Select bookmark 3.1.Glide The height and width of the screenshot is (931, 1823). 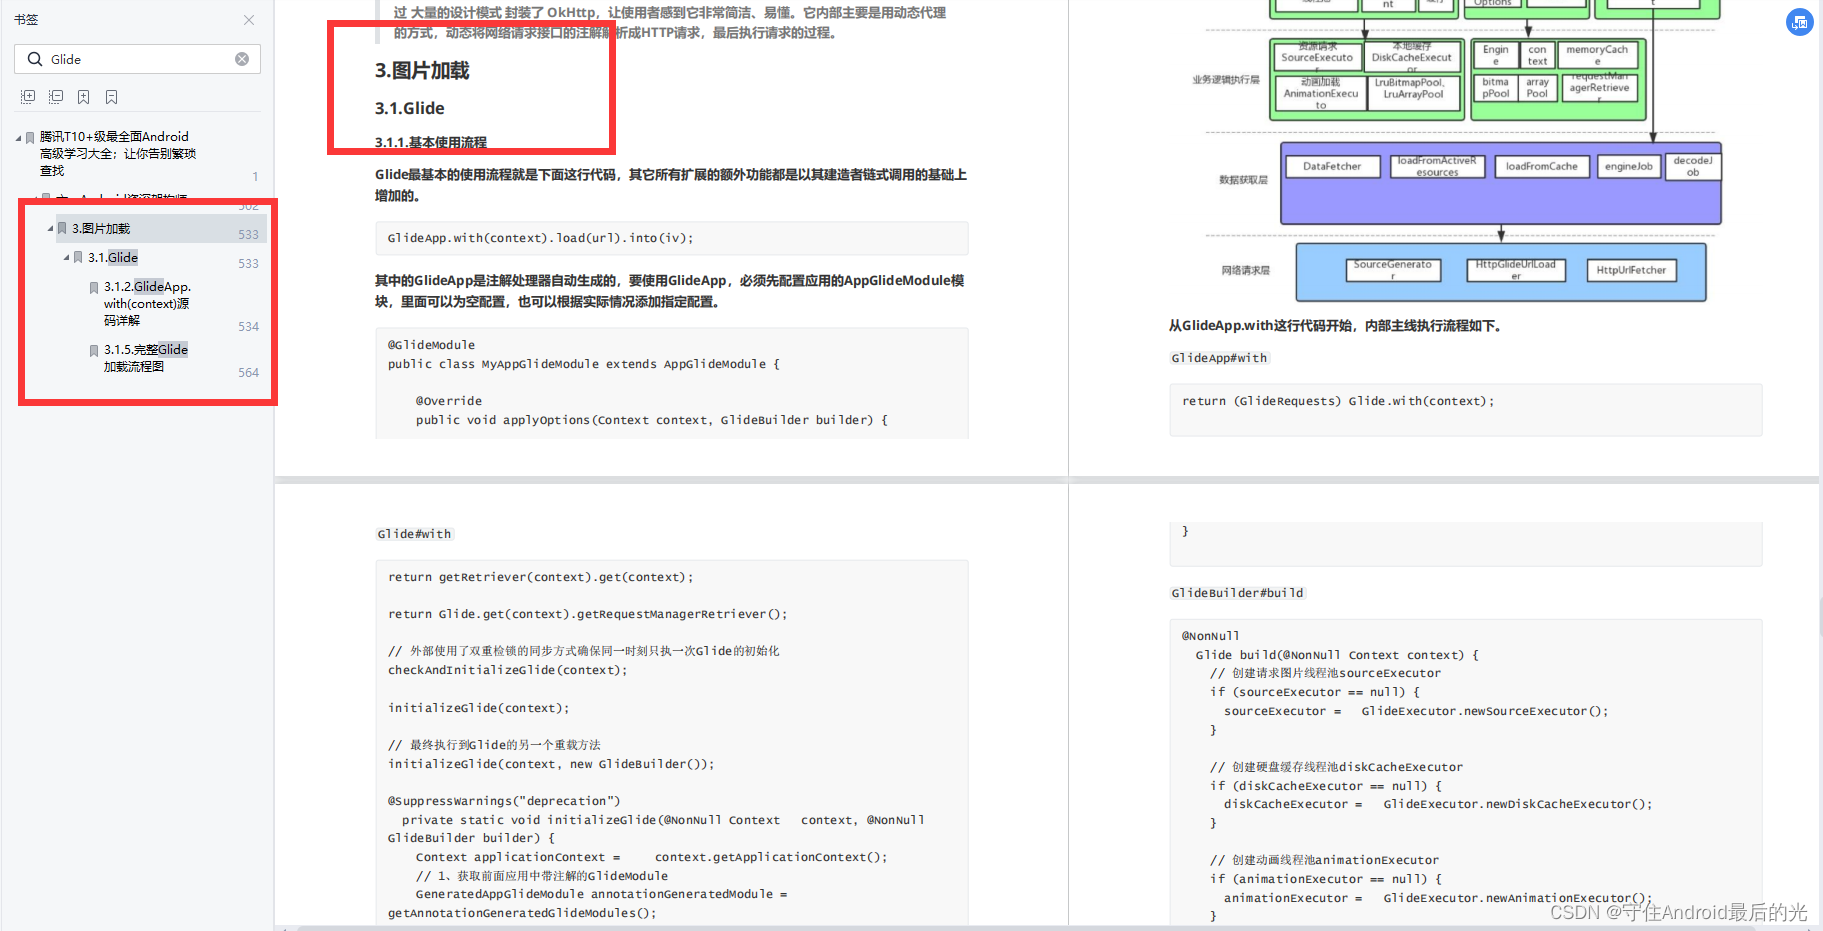[x=113, y=258]
